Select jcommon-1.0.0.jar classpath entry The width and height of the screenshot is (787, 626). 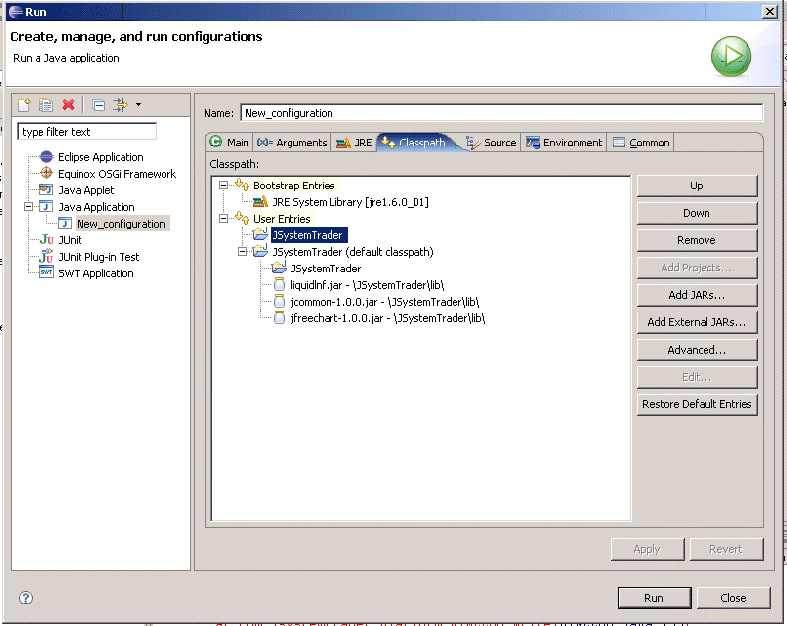click(384, 302)
